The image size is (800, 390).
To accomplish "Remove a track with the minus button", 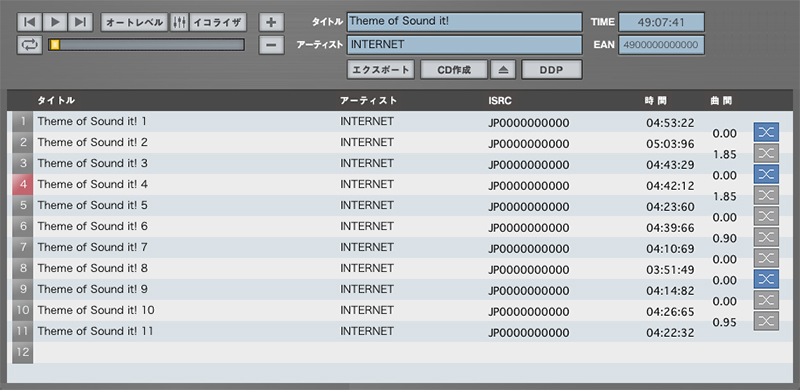I will [x=271, y=45].
